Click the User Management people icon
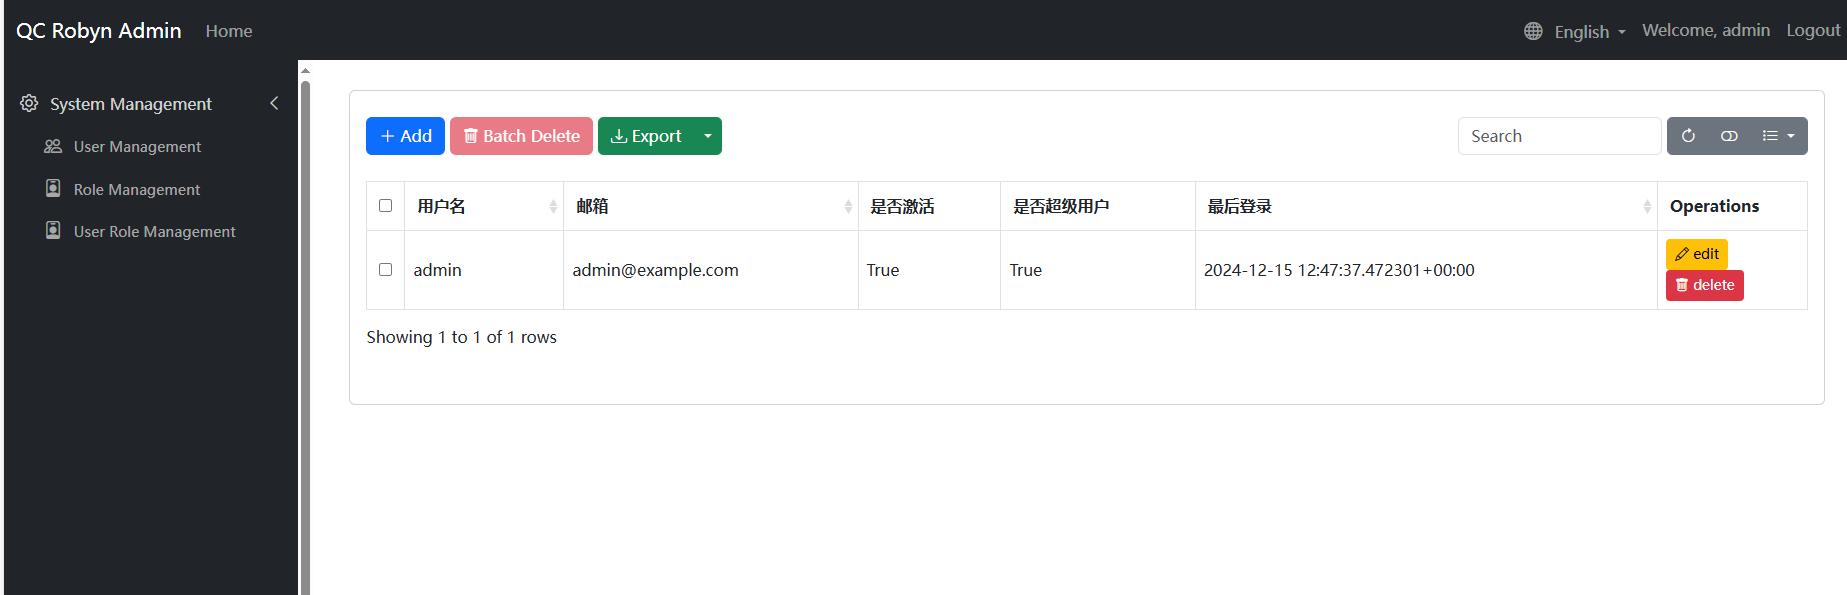 click(53, 147)
